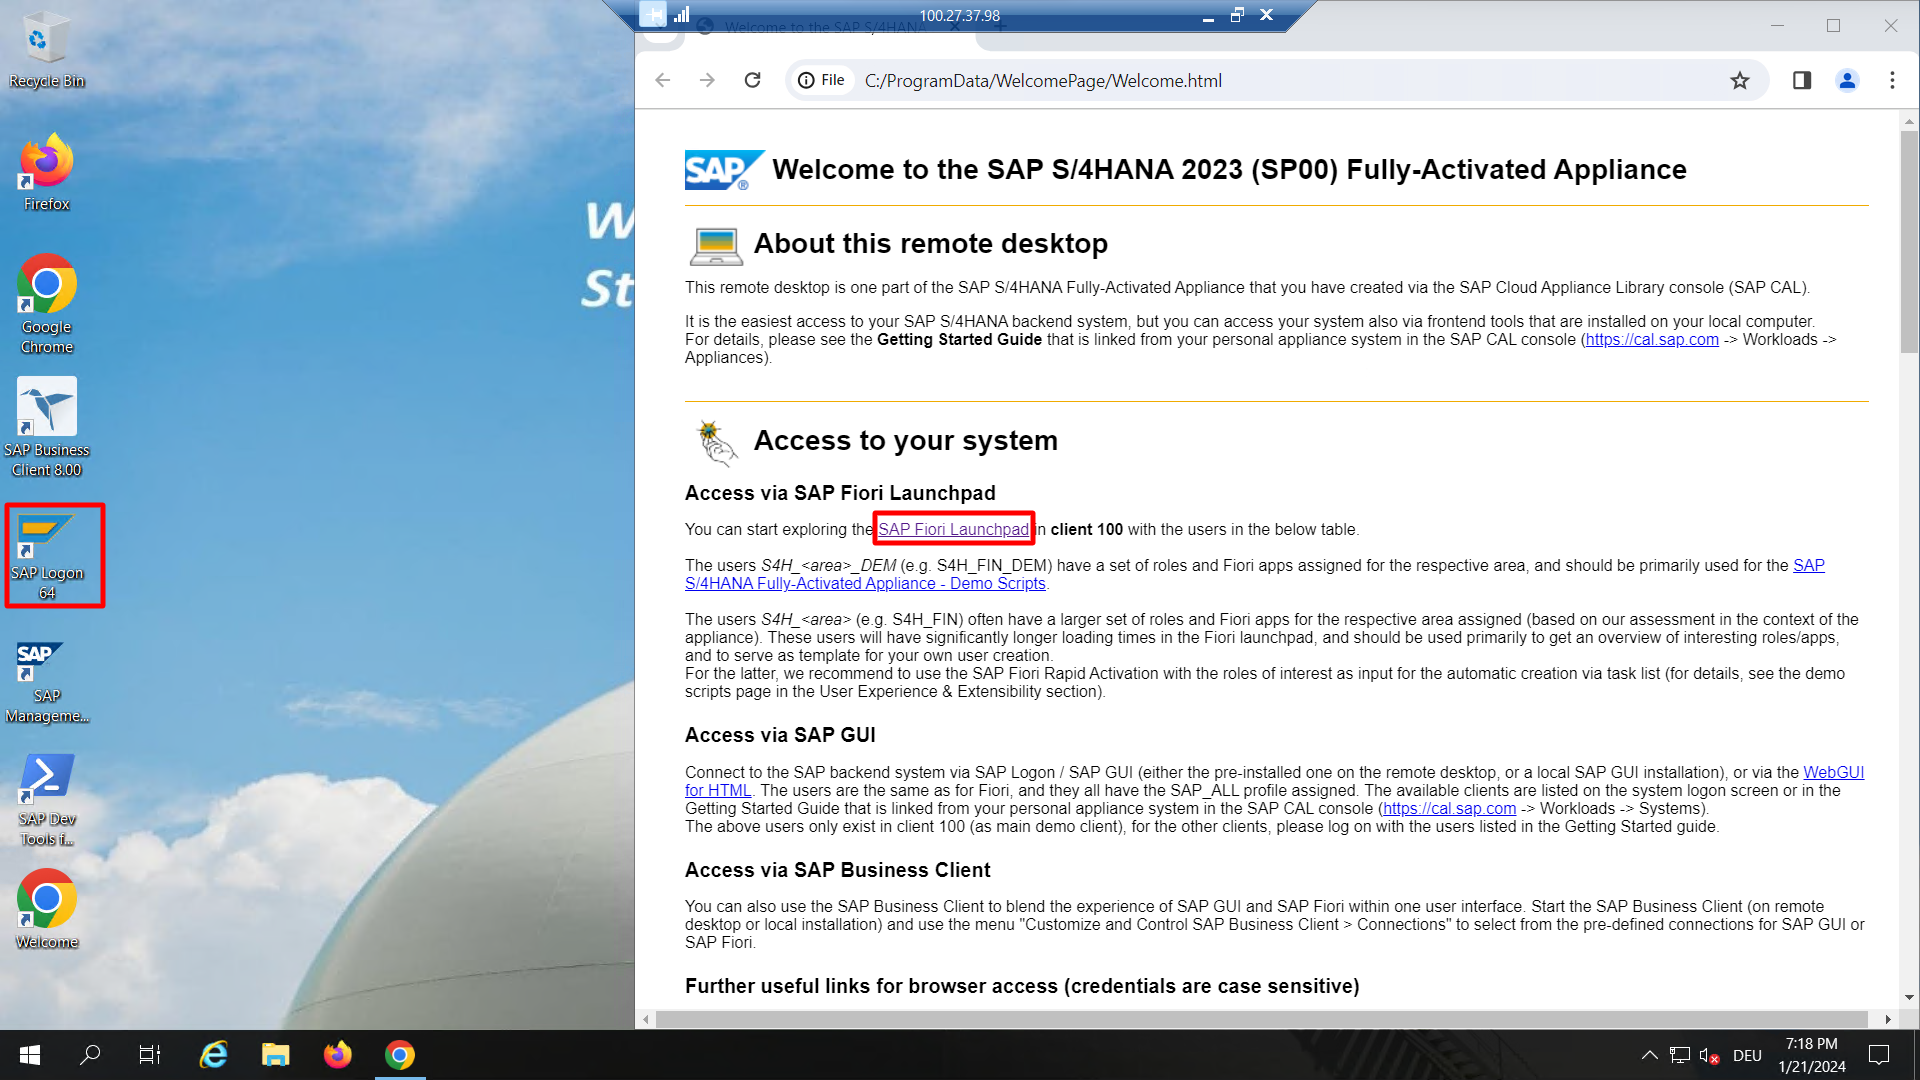This screenshot has width=1920, height=1080.
Task: Open the WebGUI for HTML link
Action: pos(1833,772)
